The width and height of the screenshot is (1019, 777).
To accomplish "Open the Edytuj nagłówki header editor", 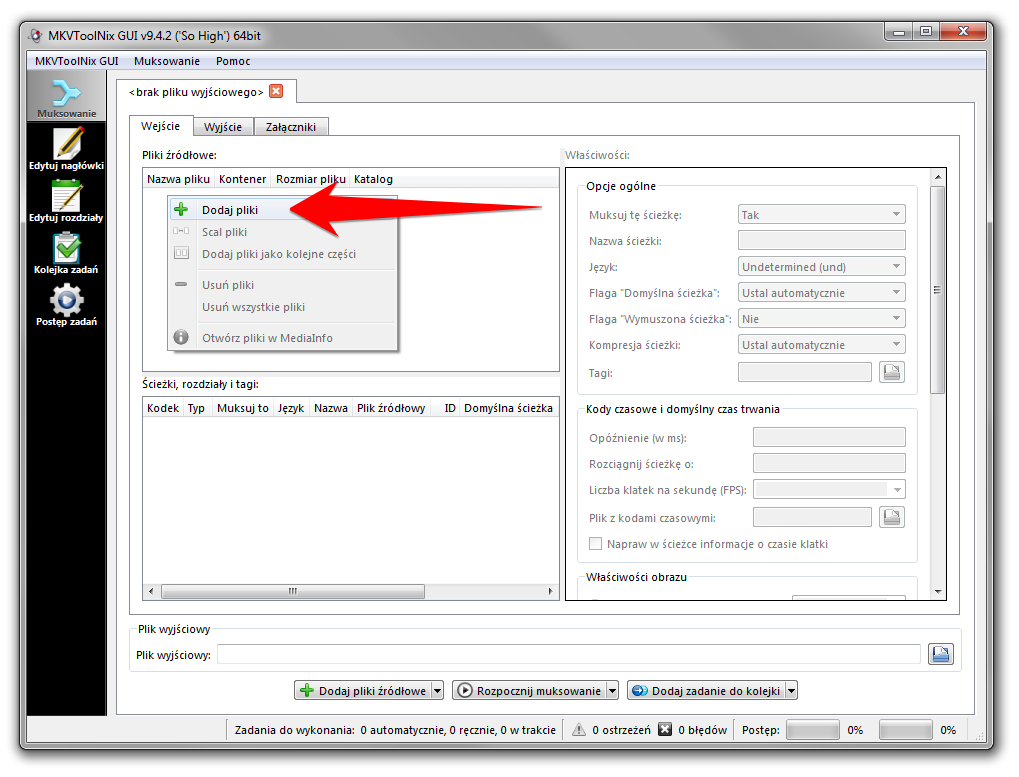I will 66,149.
